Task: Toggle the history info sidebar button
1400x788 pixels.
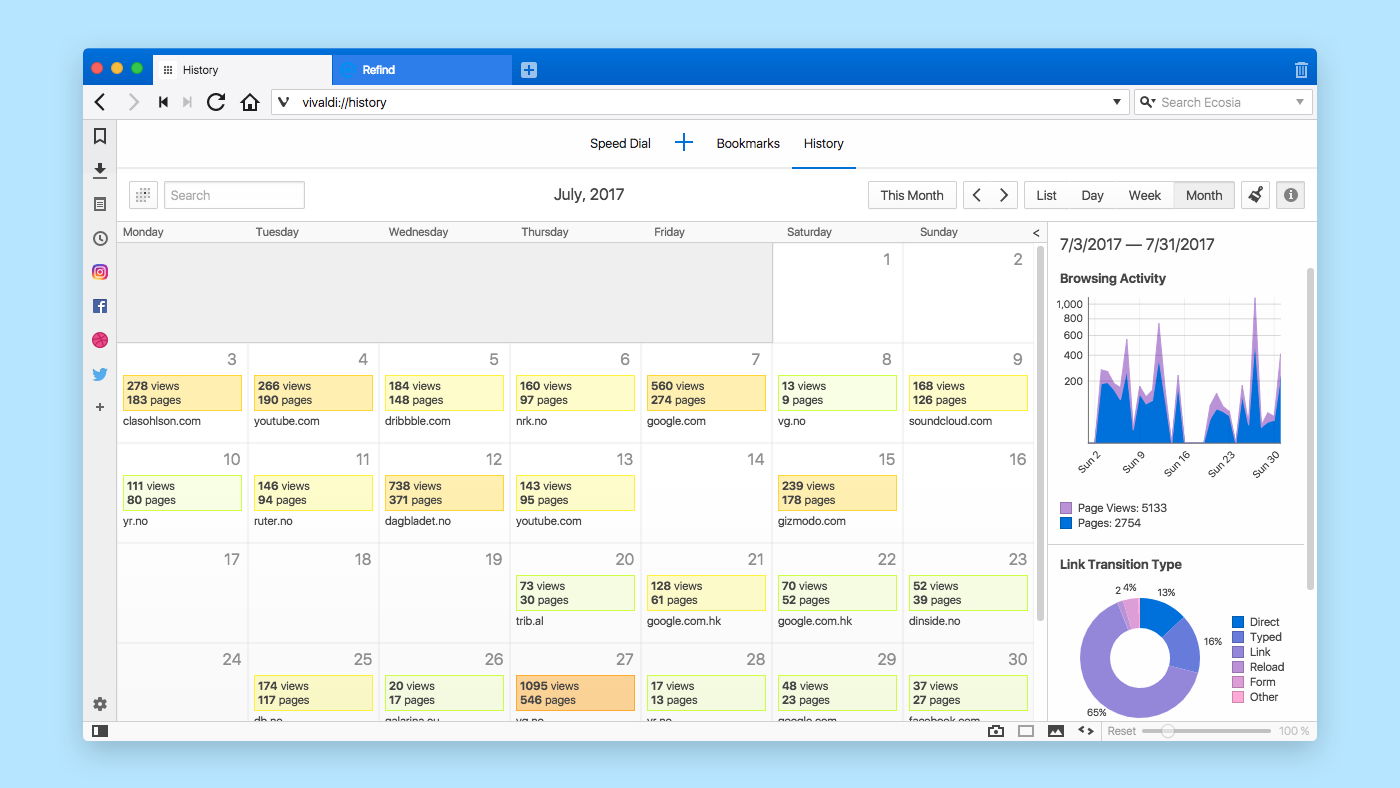Action: tap(1290, 195)
